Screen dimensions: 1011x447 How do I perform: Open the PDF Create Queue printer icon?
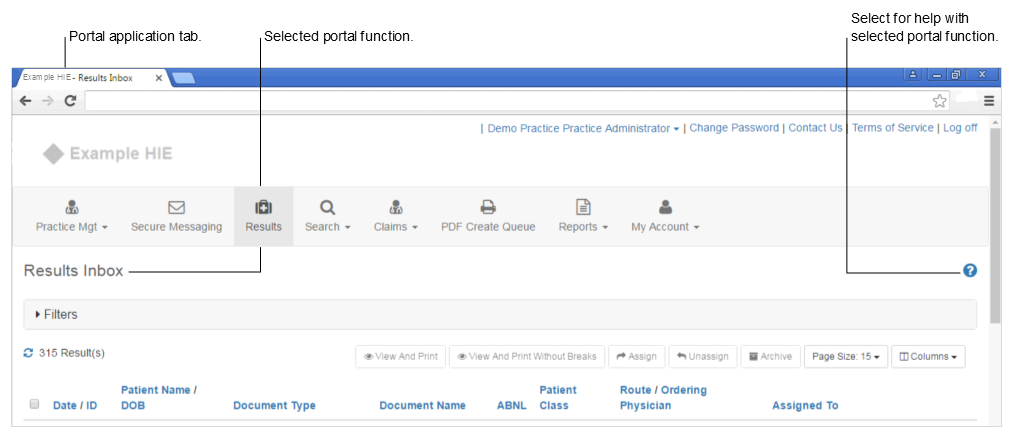(x=488, y=208)
